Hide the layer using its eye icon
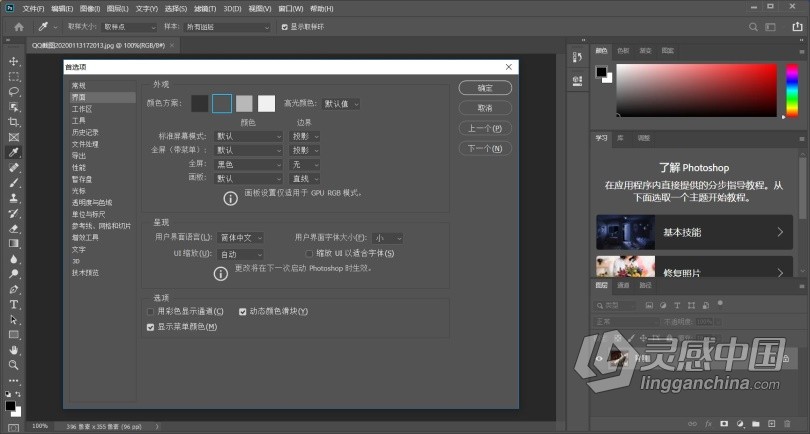This screenshot has height=434, width=810. click(x=599, y=358)
